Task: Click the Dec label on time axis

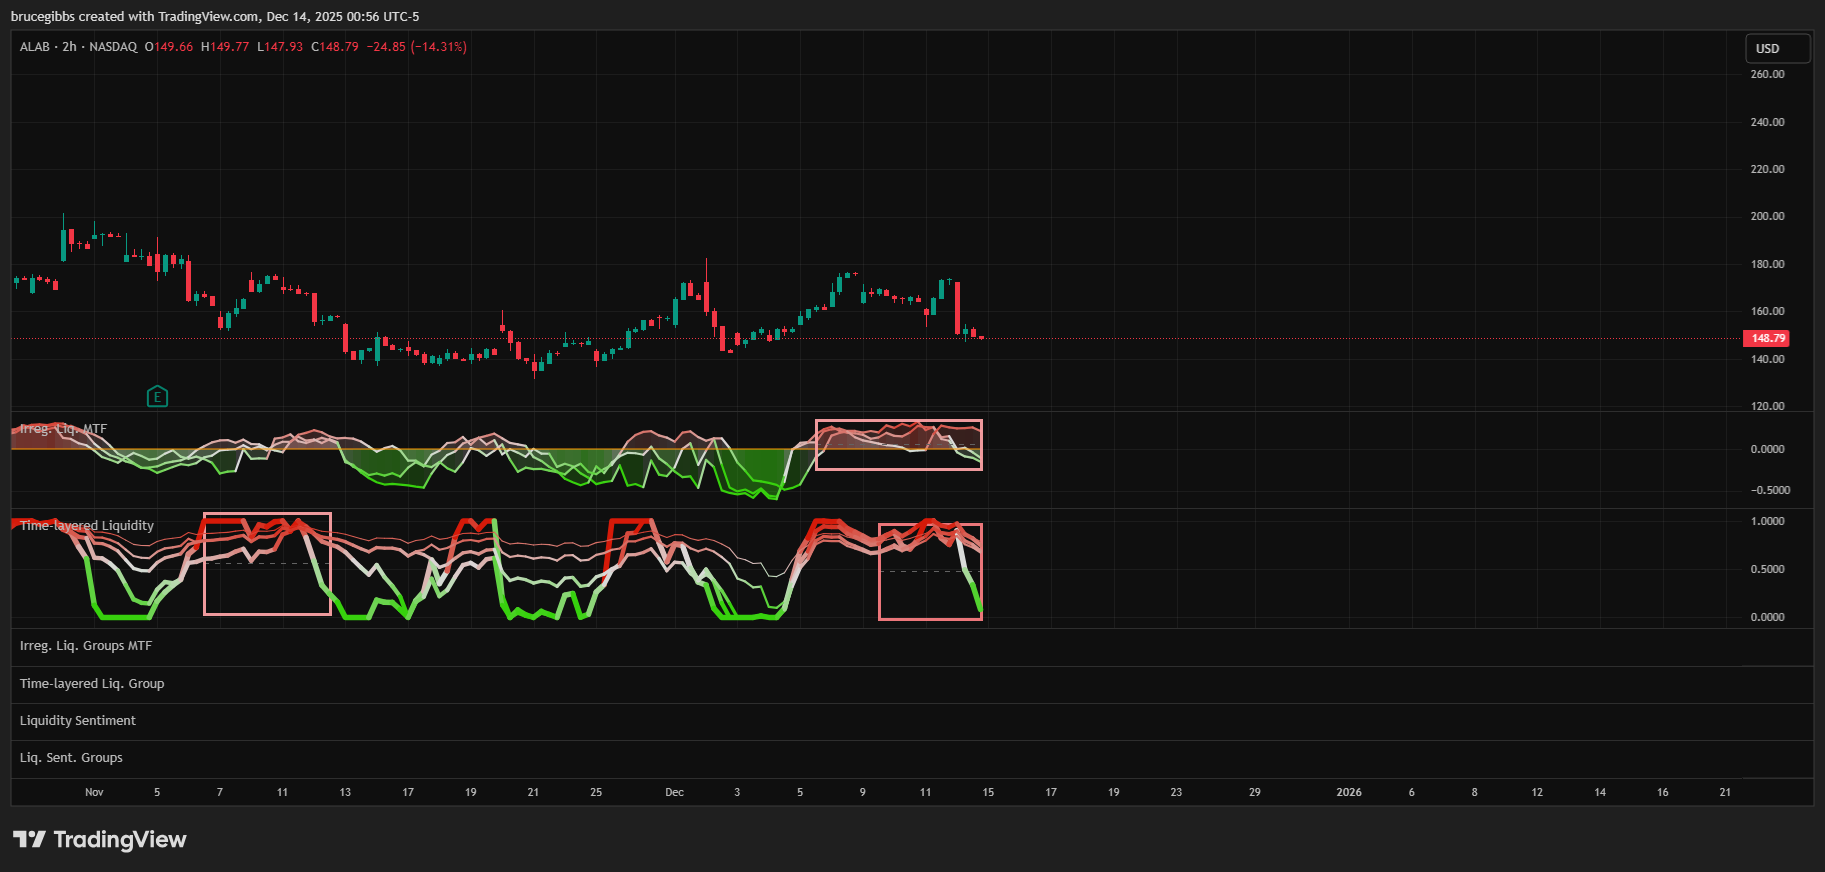Action: [x=675, y=792]
